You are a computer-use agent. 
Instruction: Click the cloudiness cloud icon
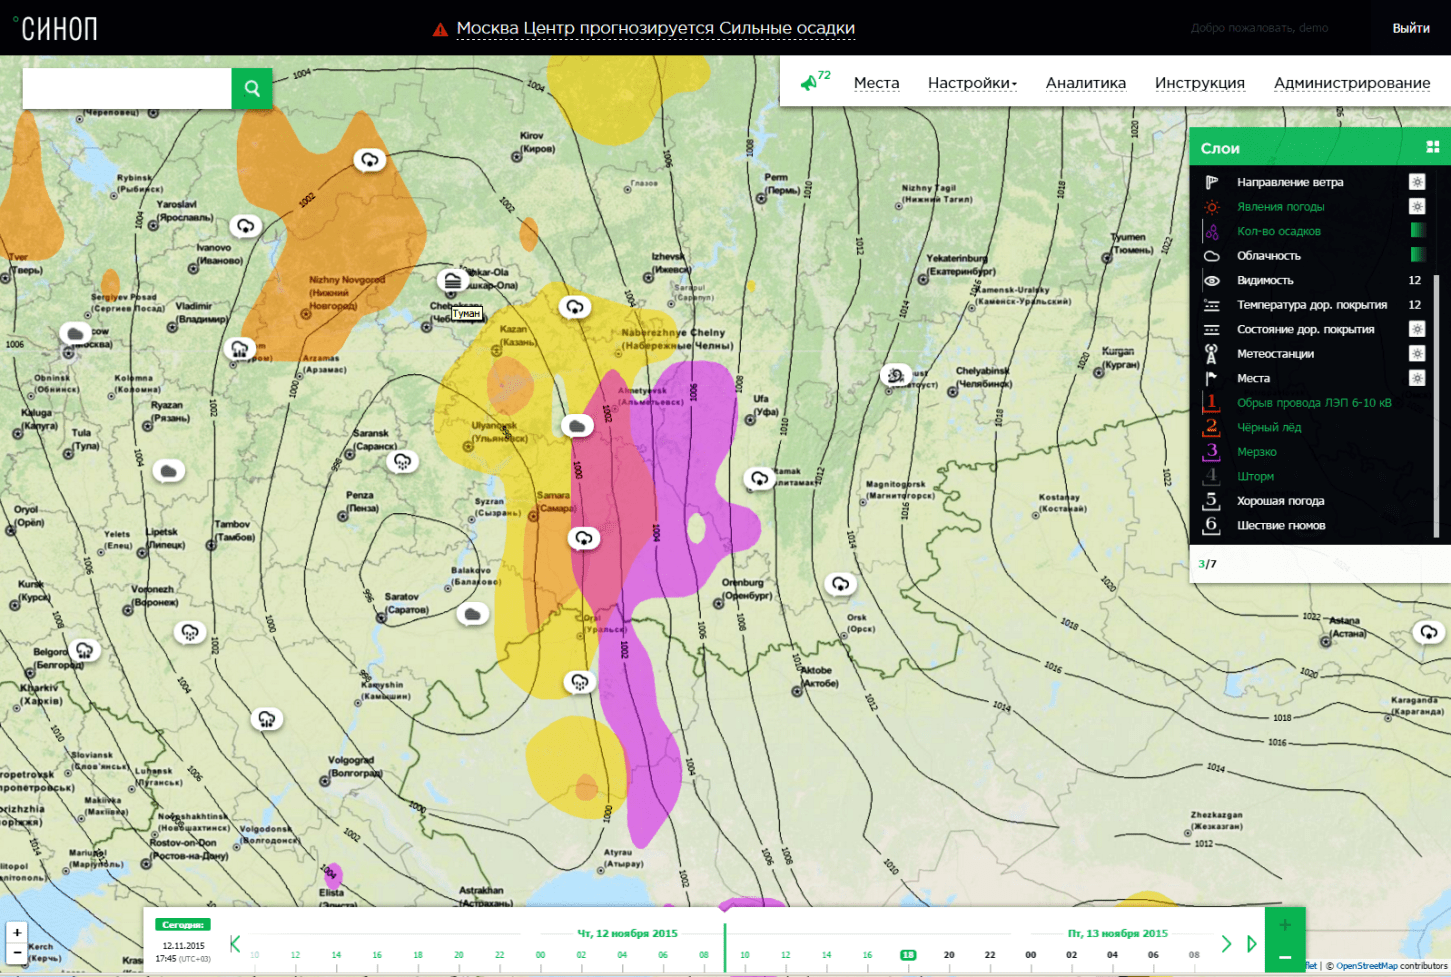1211,256
